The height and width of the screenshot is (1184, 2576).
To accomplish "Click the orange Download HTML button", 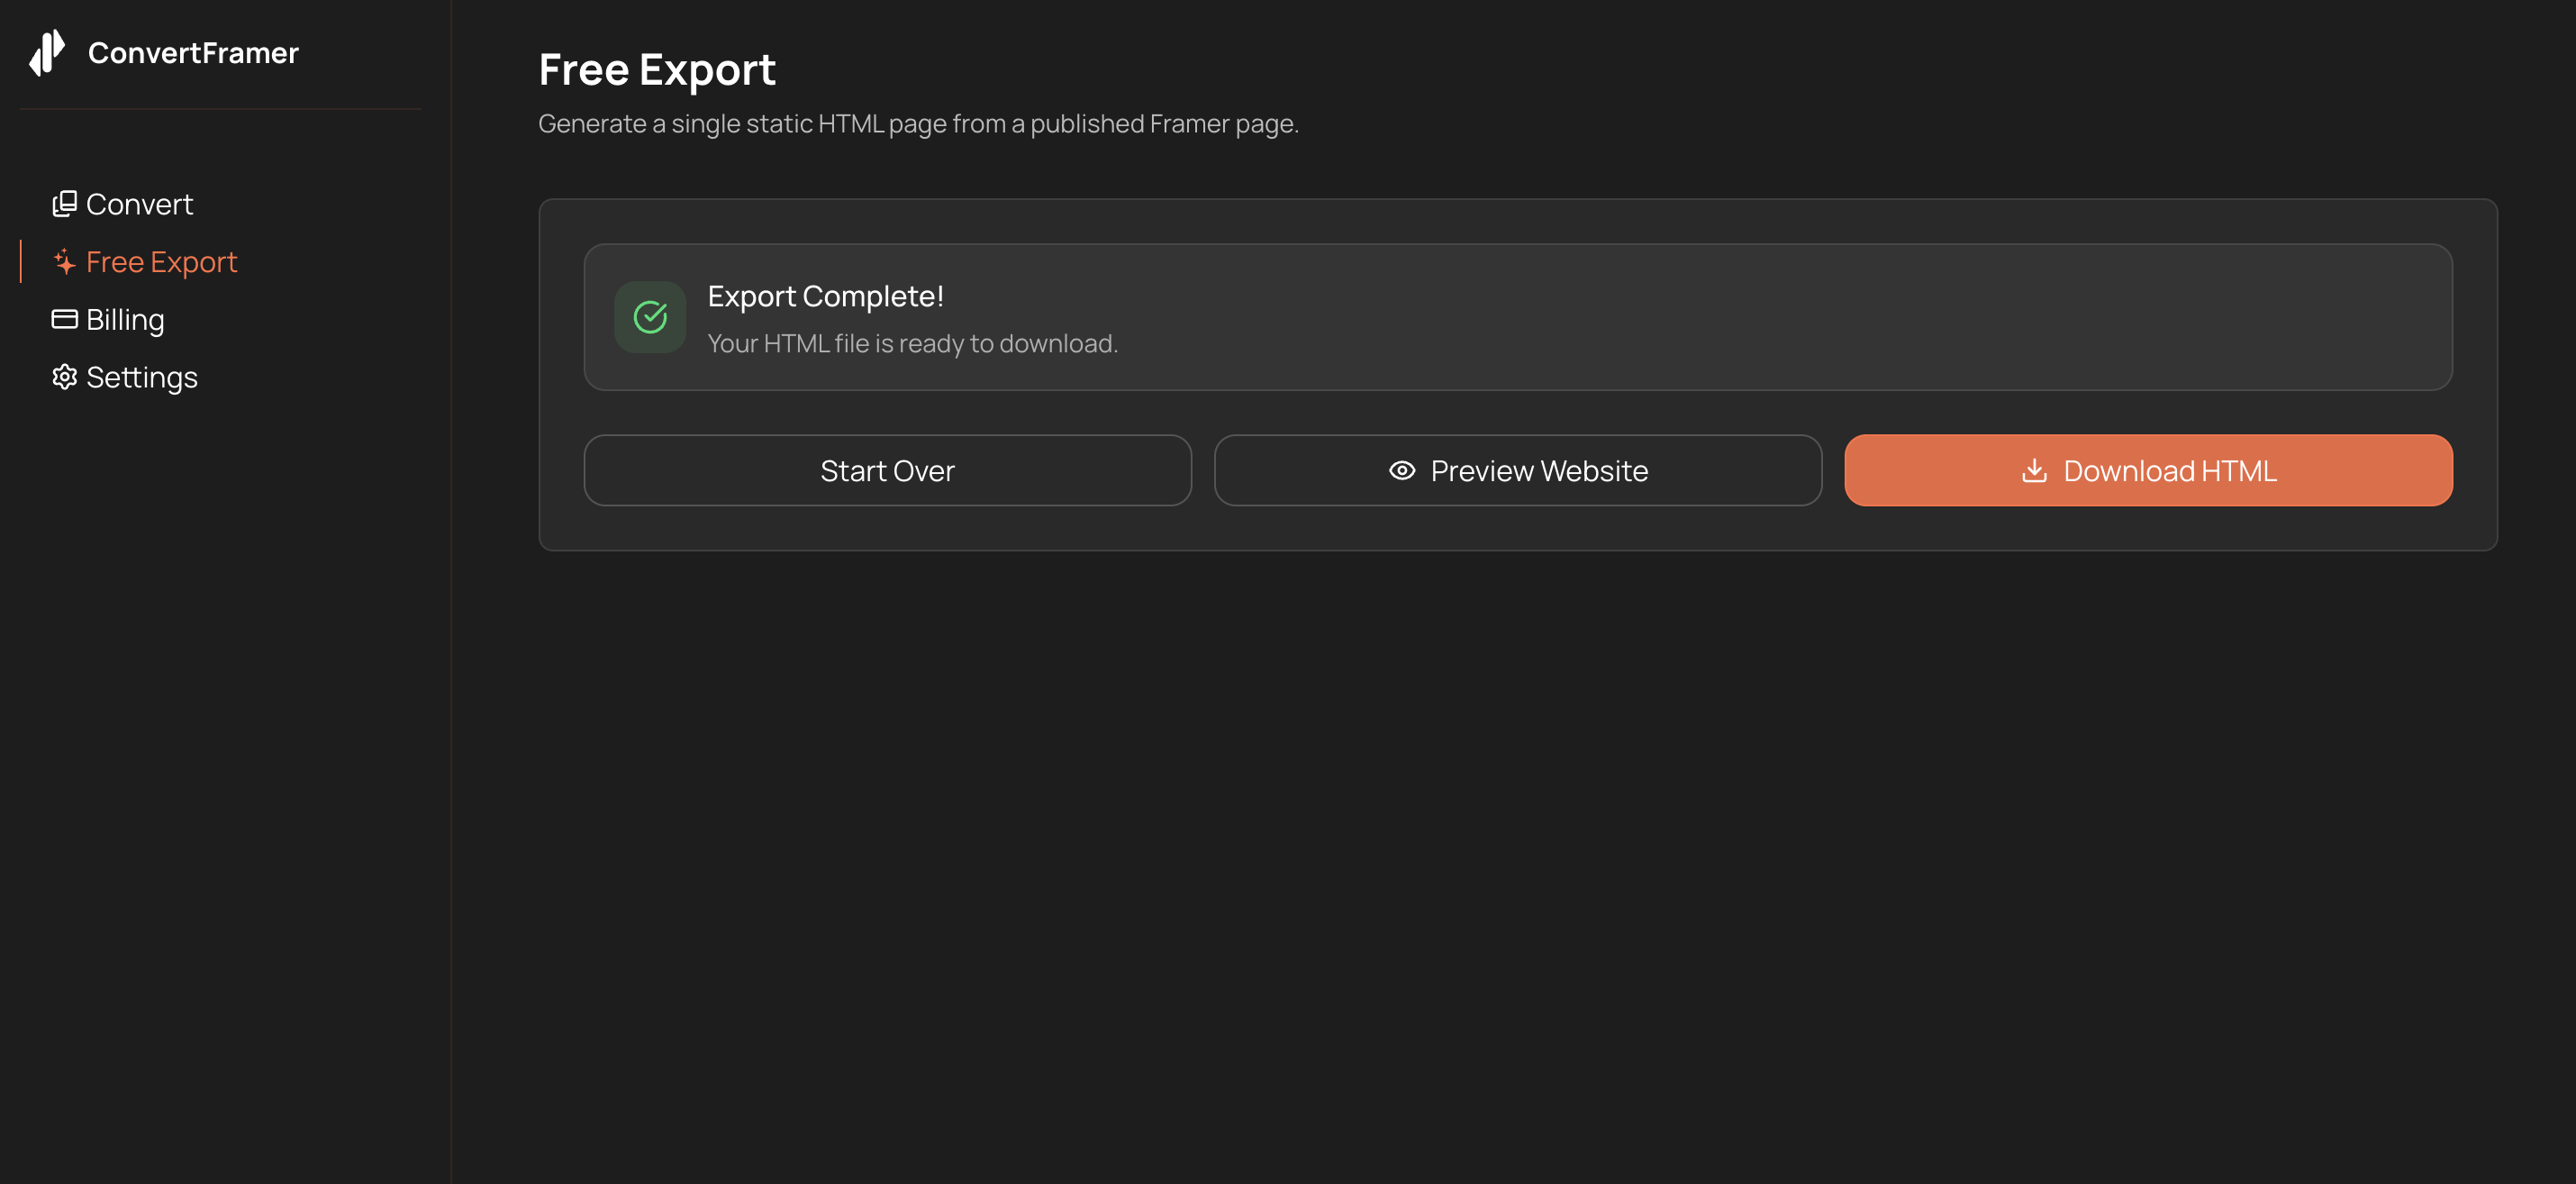I will (x=2147, y=470).
